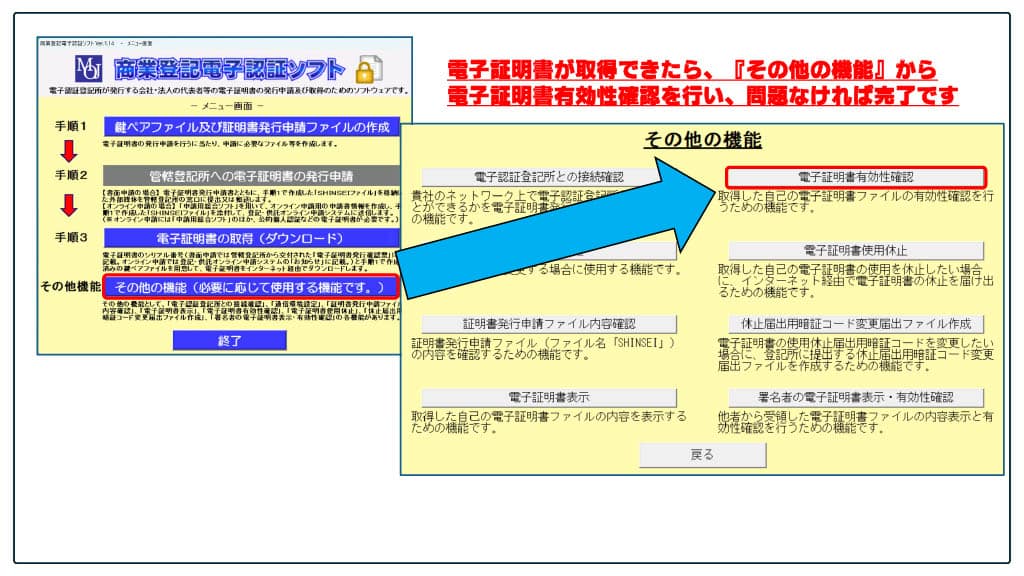
Task: Open 署名者の電子証明書表示・有効性確認
Action: point(855,397)
